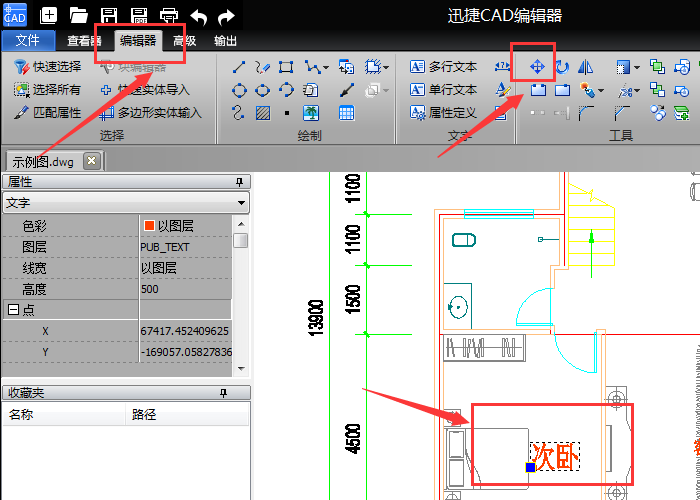Viewport: 700px width, 500px height.
Task: Click the Print icon in the title bar
Action: [169, 15]
